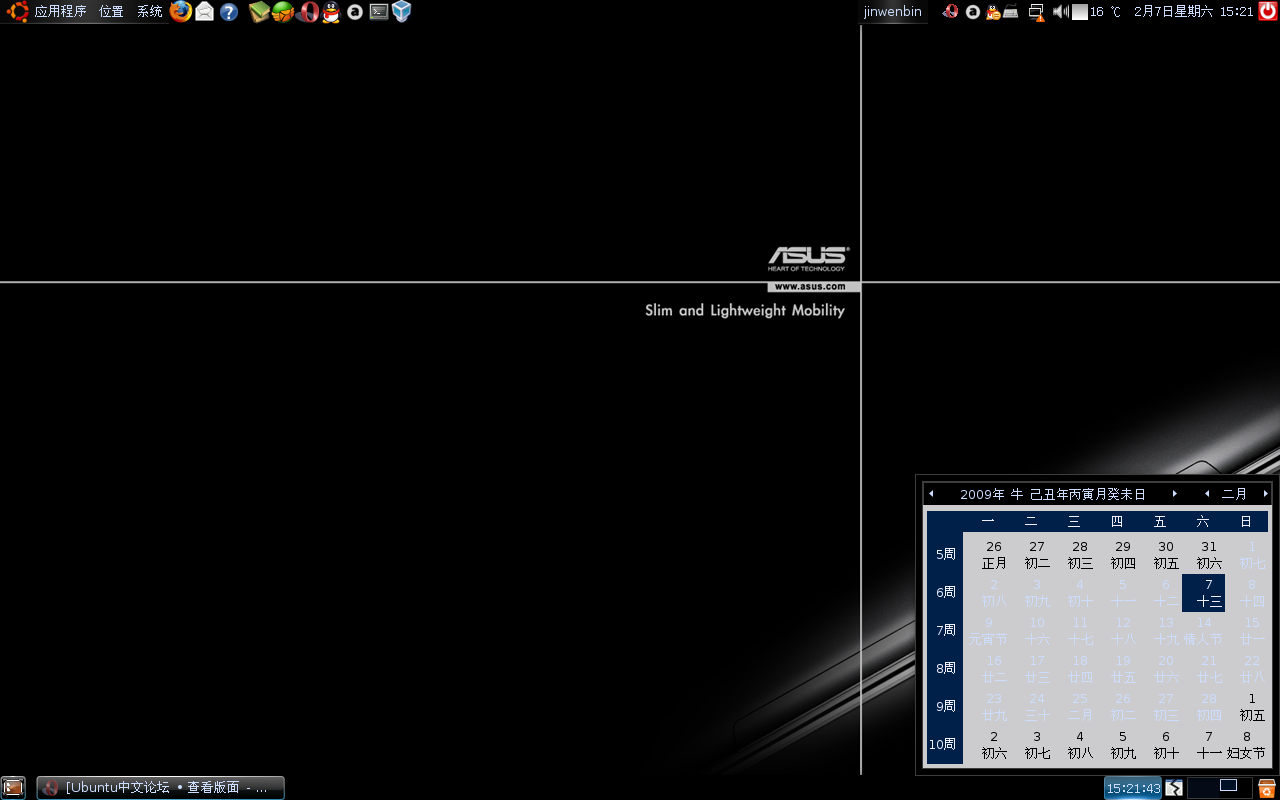The width and height of the screenshot is (1280, 800).
Task: Click the Ubuntu logo in the panel
Action: [16, 12]
